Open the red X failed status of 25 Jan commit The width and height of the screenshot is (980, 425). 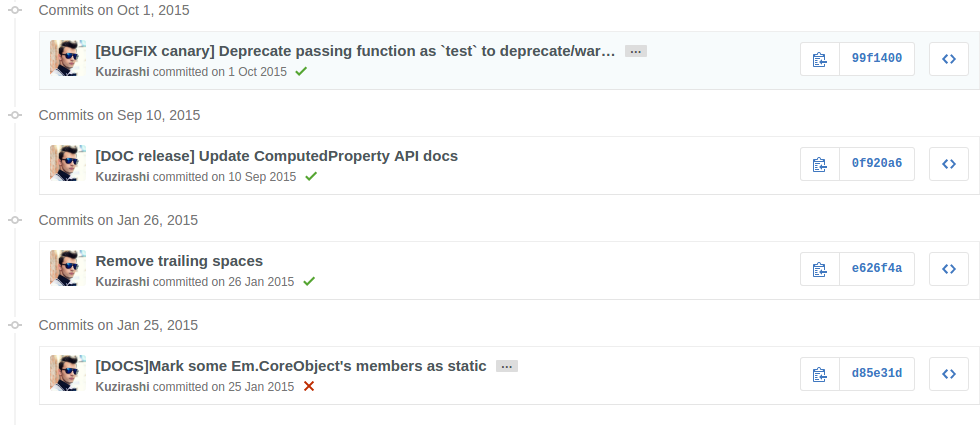tap(309, 386)
